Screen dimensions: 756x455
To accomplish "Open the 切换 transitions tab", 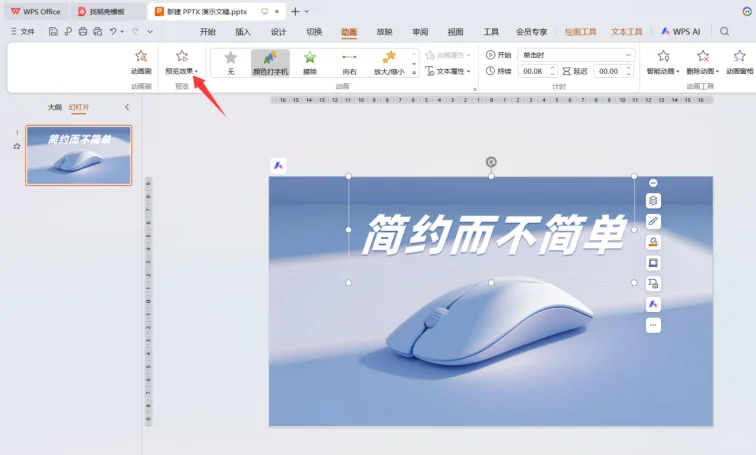I will pyautogui.click(x=314, y=31).
